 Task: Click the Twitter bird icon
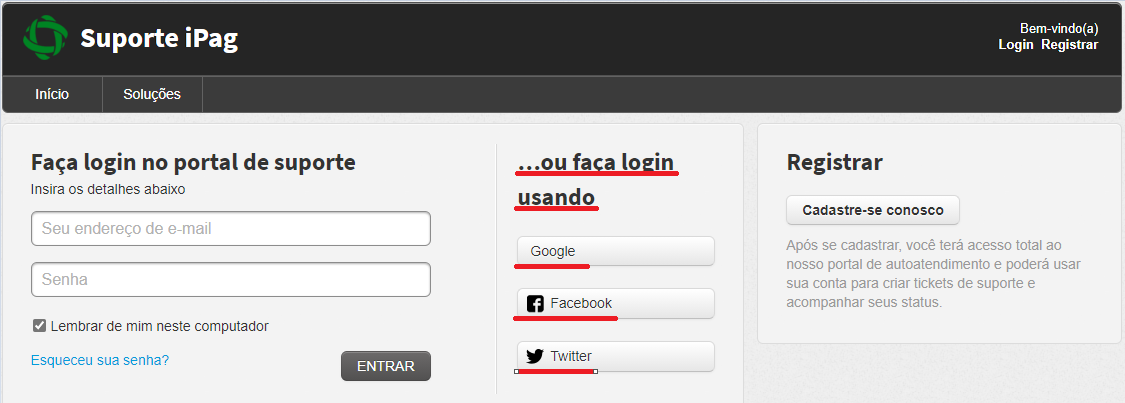(535, 356)
